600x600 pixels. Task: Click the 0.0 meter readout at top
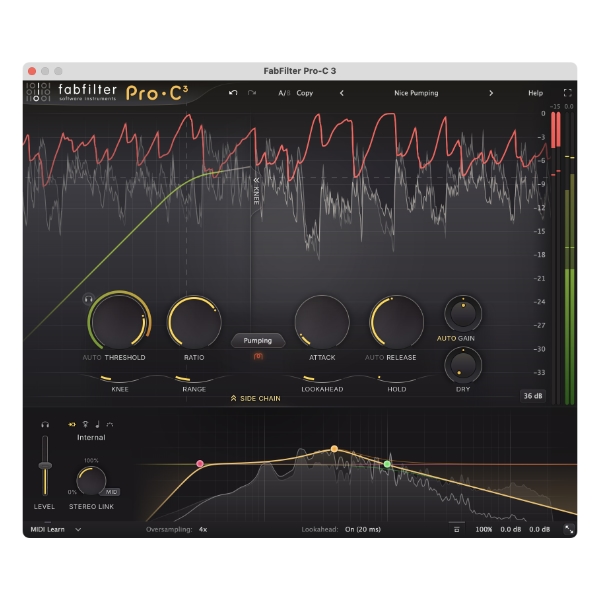click(569, 107)
